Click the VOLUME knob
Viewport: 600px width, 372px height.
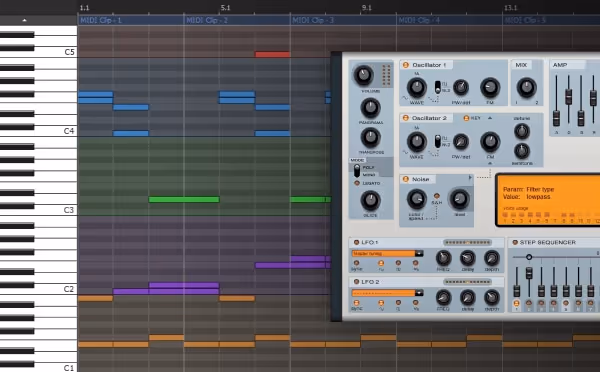[x=364, y=75]
